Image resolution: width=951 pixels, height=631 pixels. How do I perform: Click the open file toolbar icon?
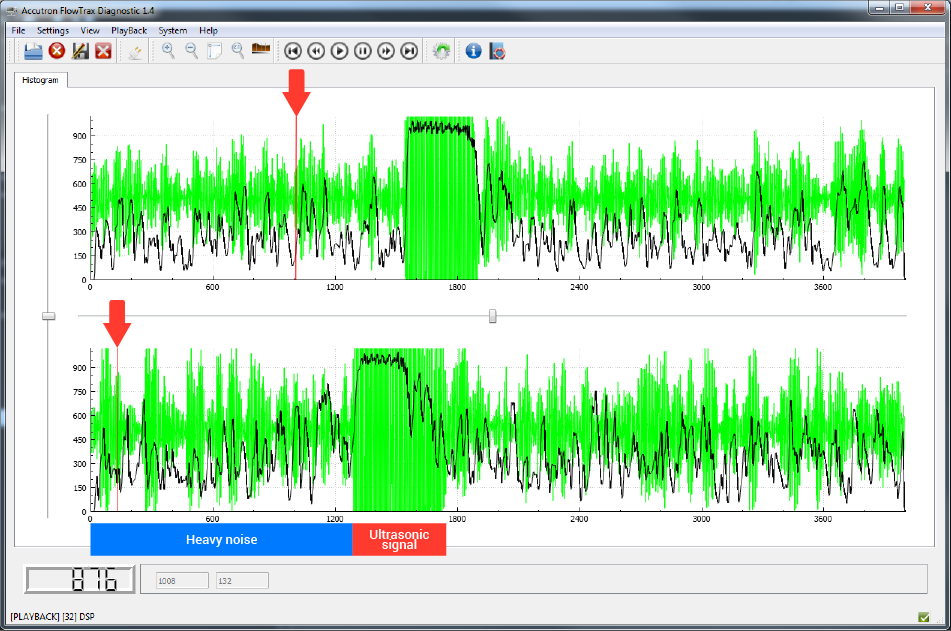pos(33,50)
